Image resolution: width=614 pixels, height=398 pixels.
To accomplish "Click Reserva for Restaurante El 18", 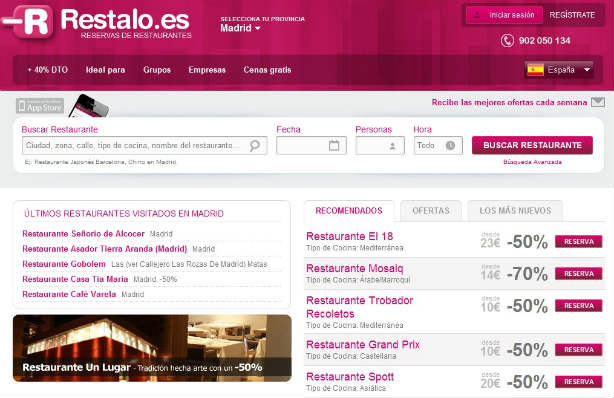I will pos(578,242).
